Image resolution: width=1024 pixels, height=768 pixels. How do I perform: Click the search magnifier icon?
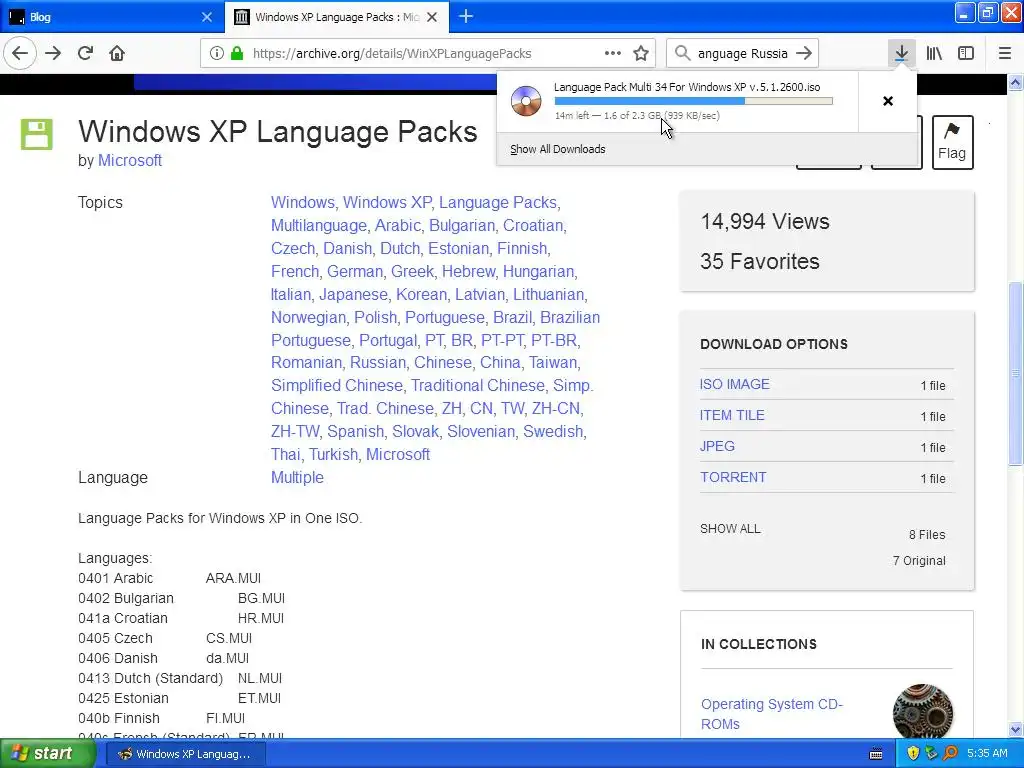pyautogui.click(x=682, y=53)
